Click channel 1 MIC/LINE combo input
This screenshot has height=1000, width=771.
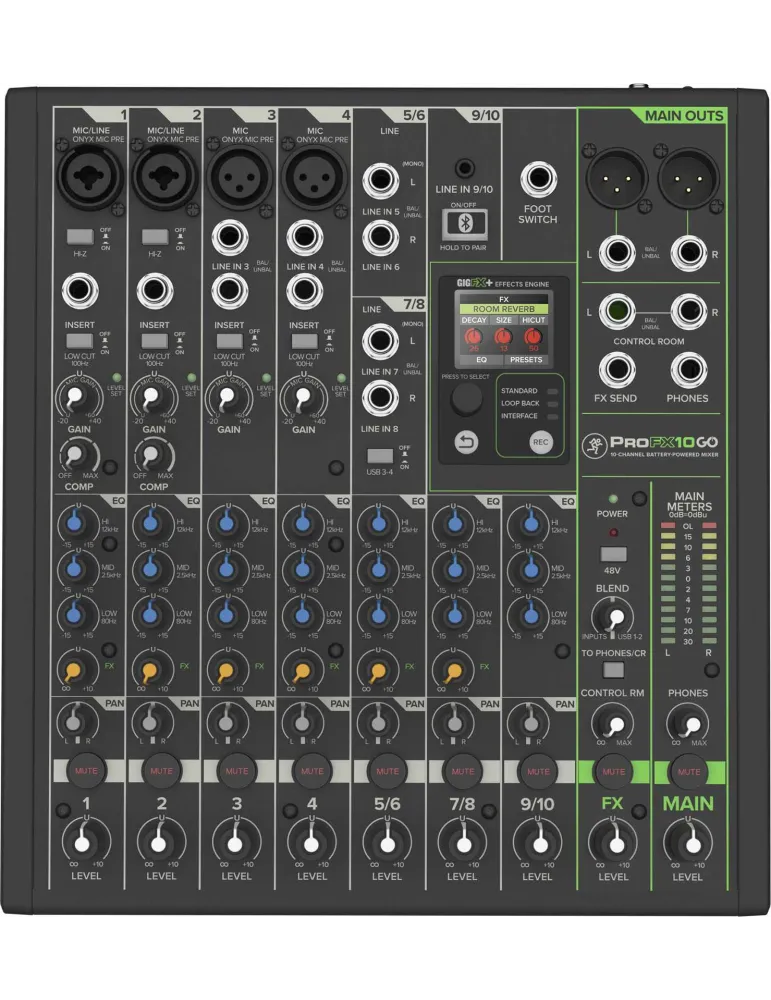coord(92,175)
